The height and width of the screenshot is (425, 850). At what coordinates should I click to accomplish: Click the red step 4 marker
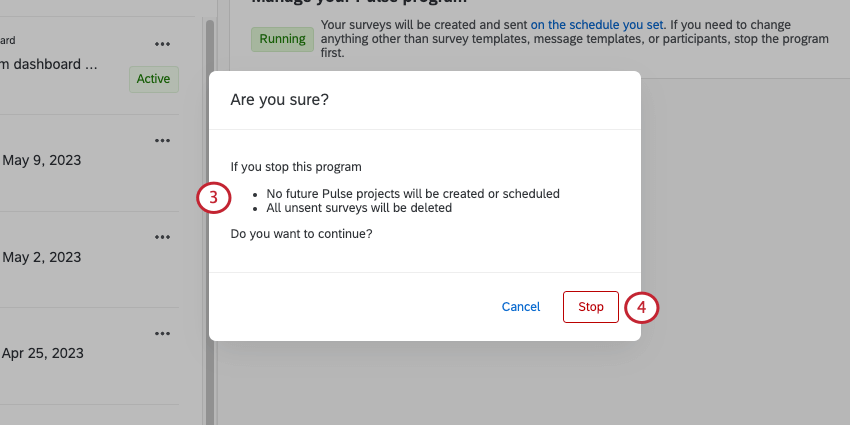tap(641, 307)
